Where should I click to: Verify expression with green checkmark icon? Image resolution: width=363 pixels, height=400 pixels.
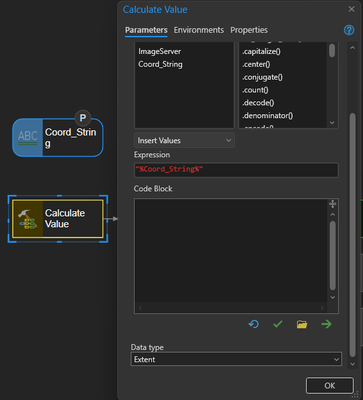coord(278,324)
